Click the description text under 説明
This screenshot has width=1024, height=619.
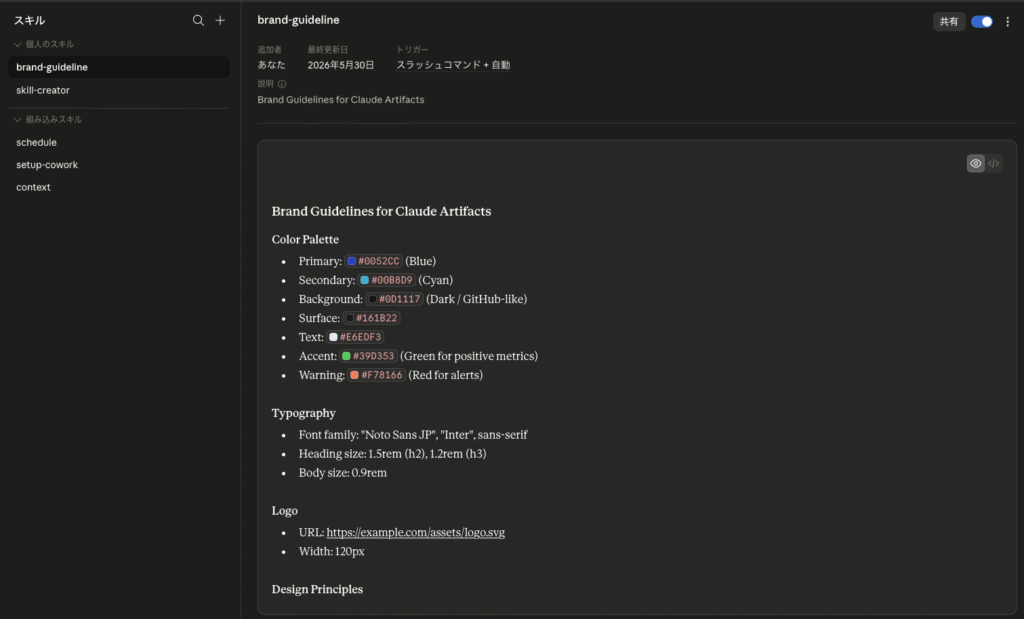341,99
